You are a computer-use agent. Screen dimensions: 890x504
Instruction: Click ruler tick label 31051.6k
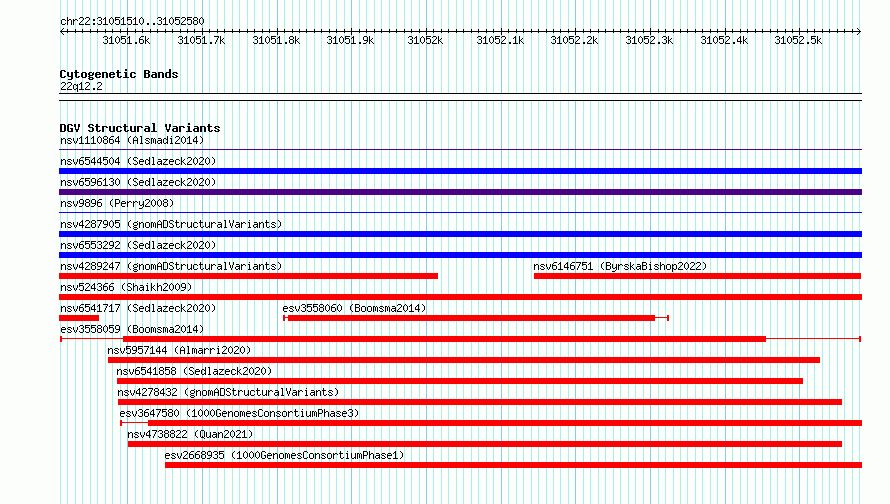click(x=126, y=40)
